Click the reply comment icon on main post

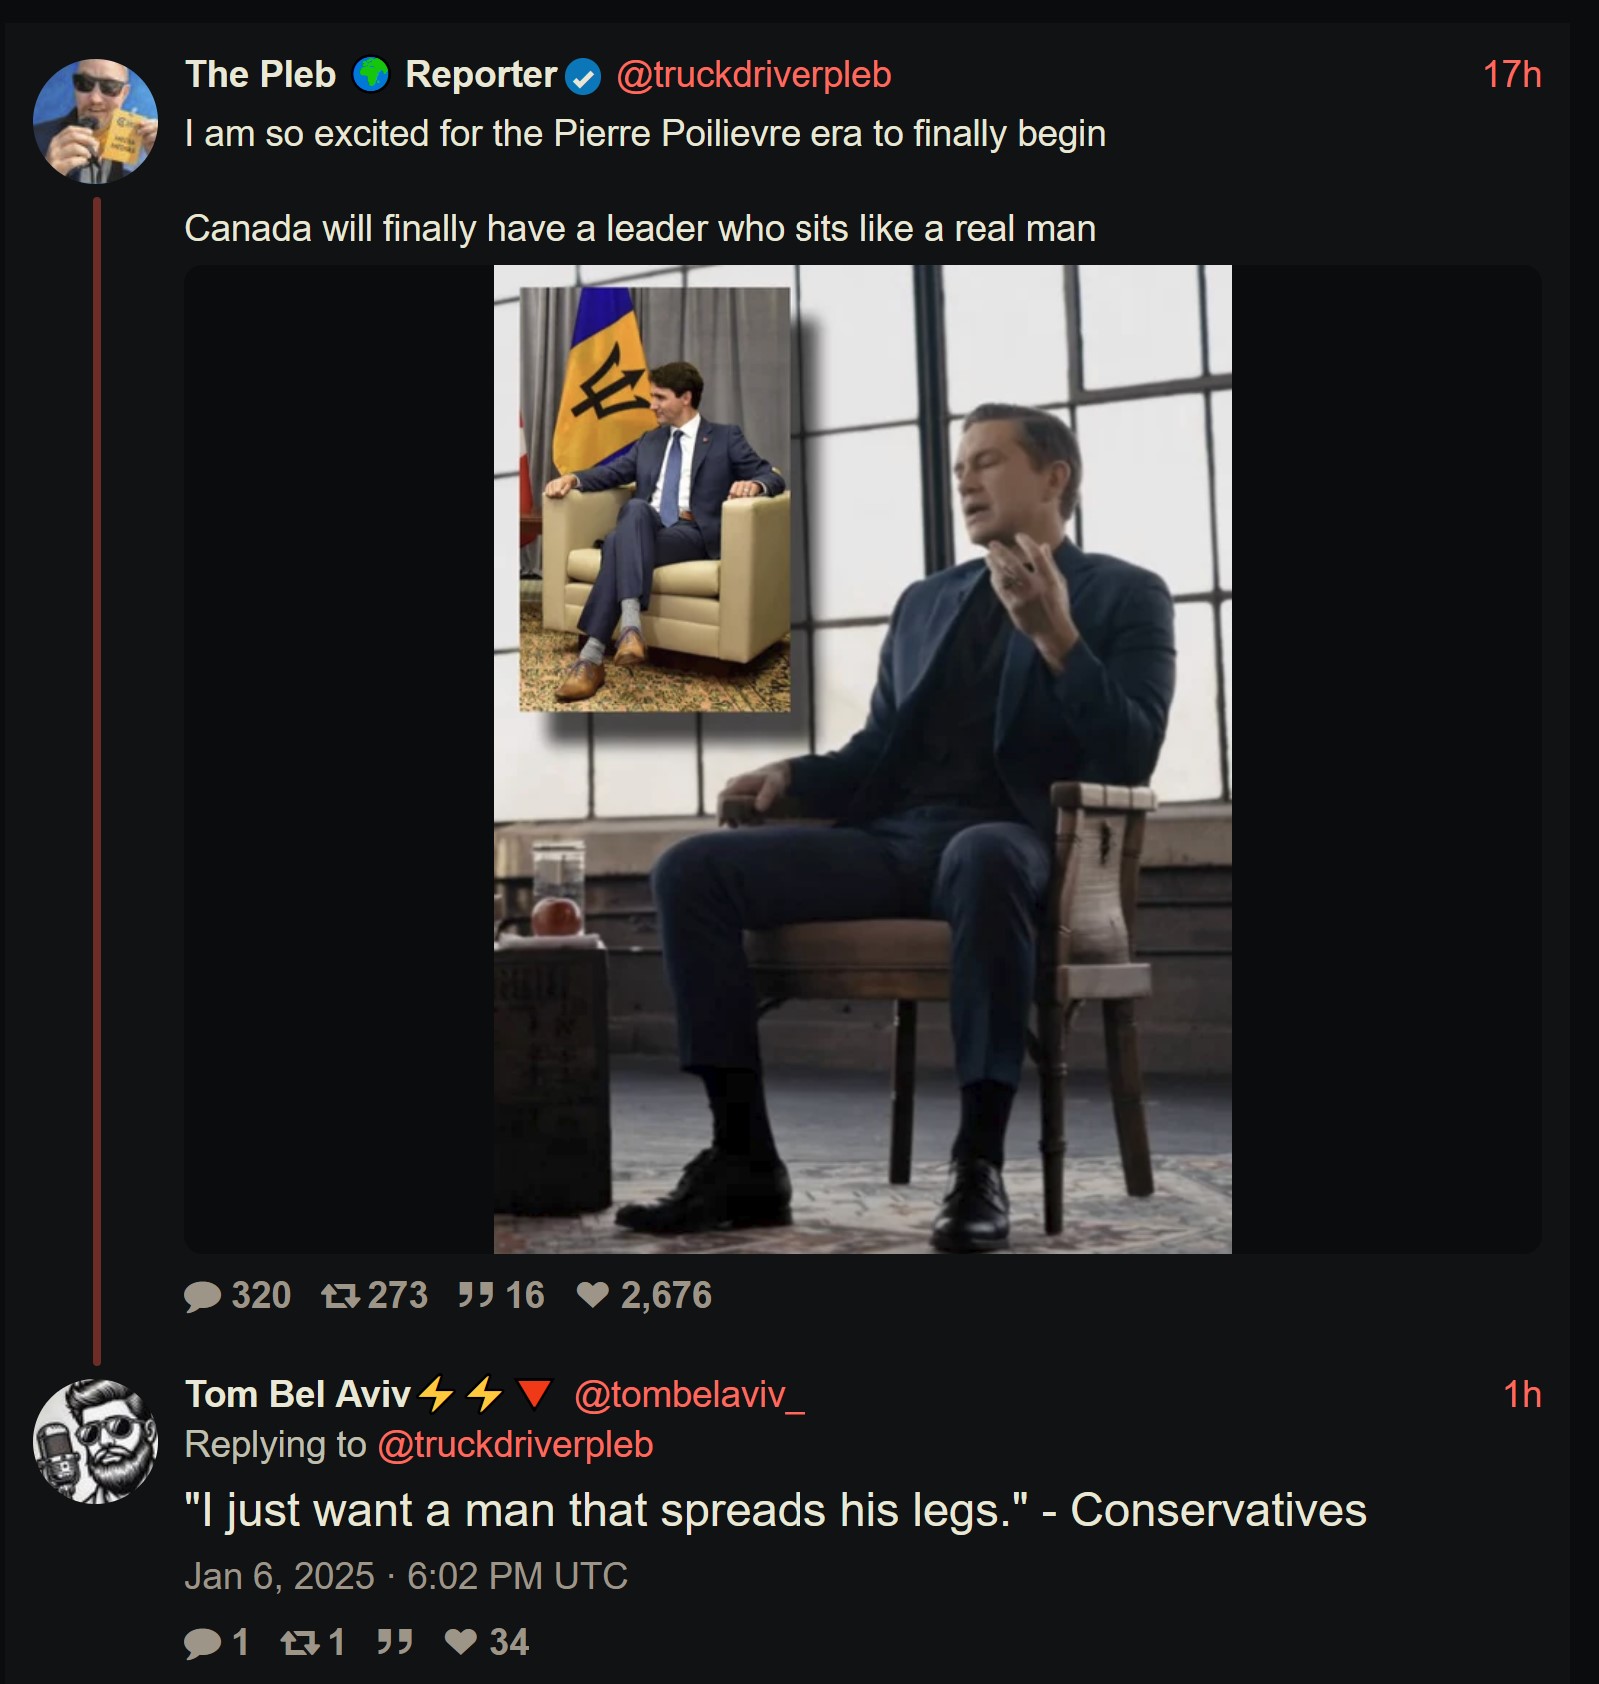click(203, 1296)
